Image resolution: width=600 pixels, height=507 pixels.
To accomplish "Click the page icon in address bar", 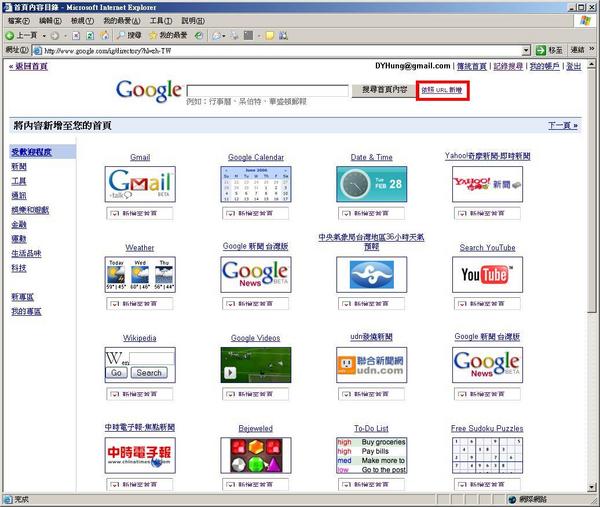I will pyautogui.click(x=37, y=51).
